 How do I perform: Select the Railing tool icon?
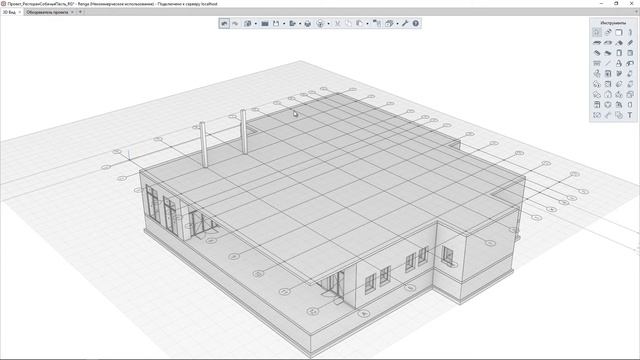(597, 63)
